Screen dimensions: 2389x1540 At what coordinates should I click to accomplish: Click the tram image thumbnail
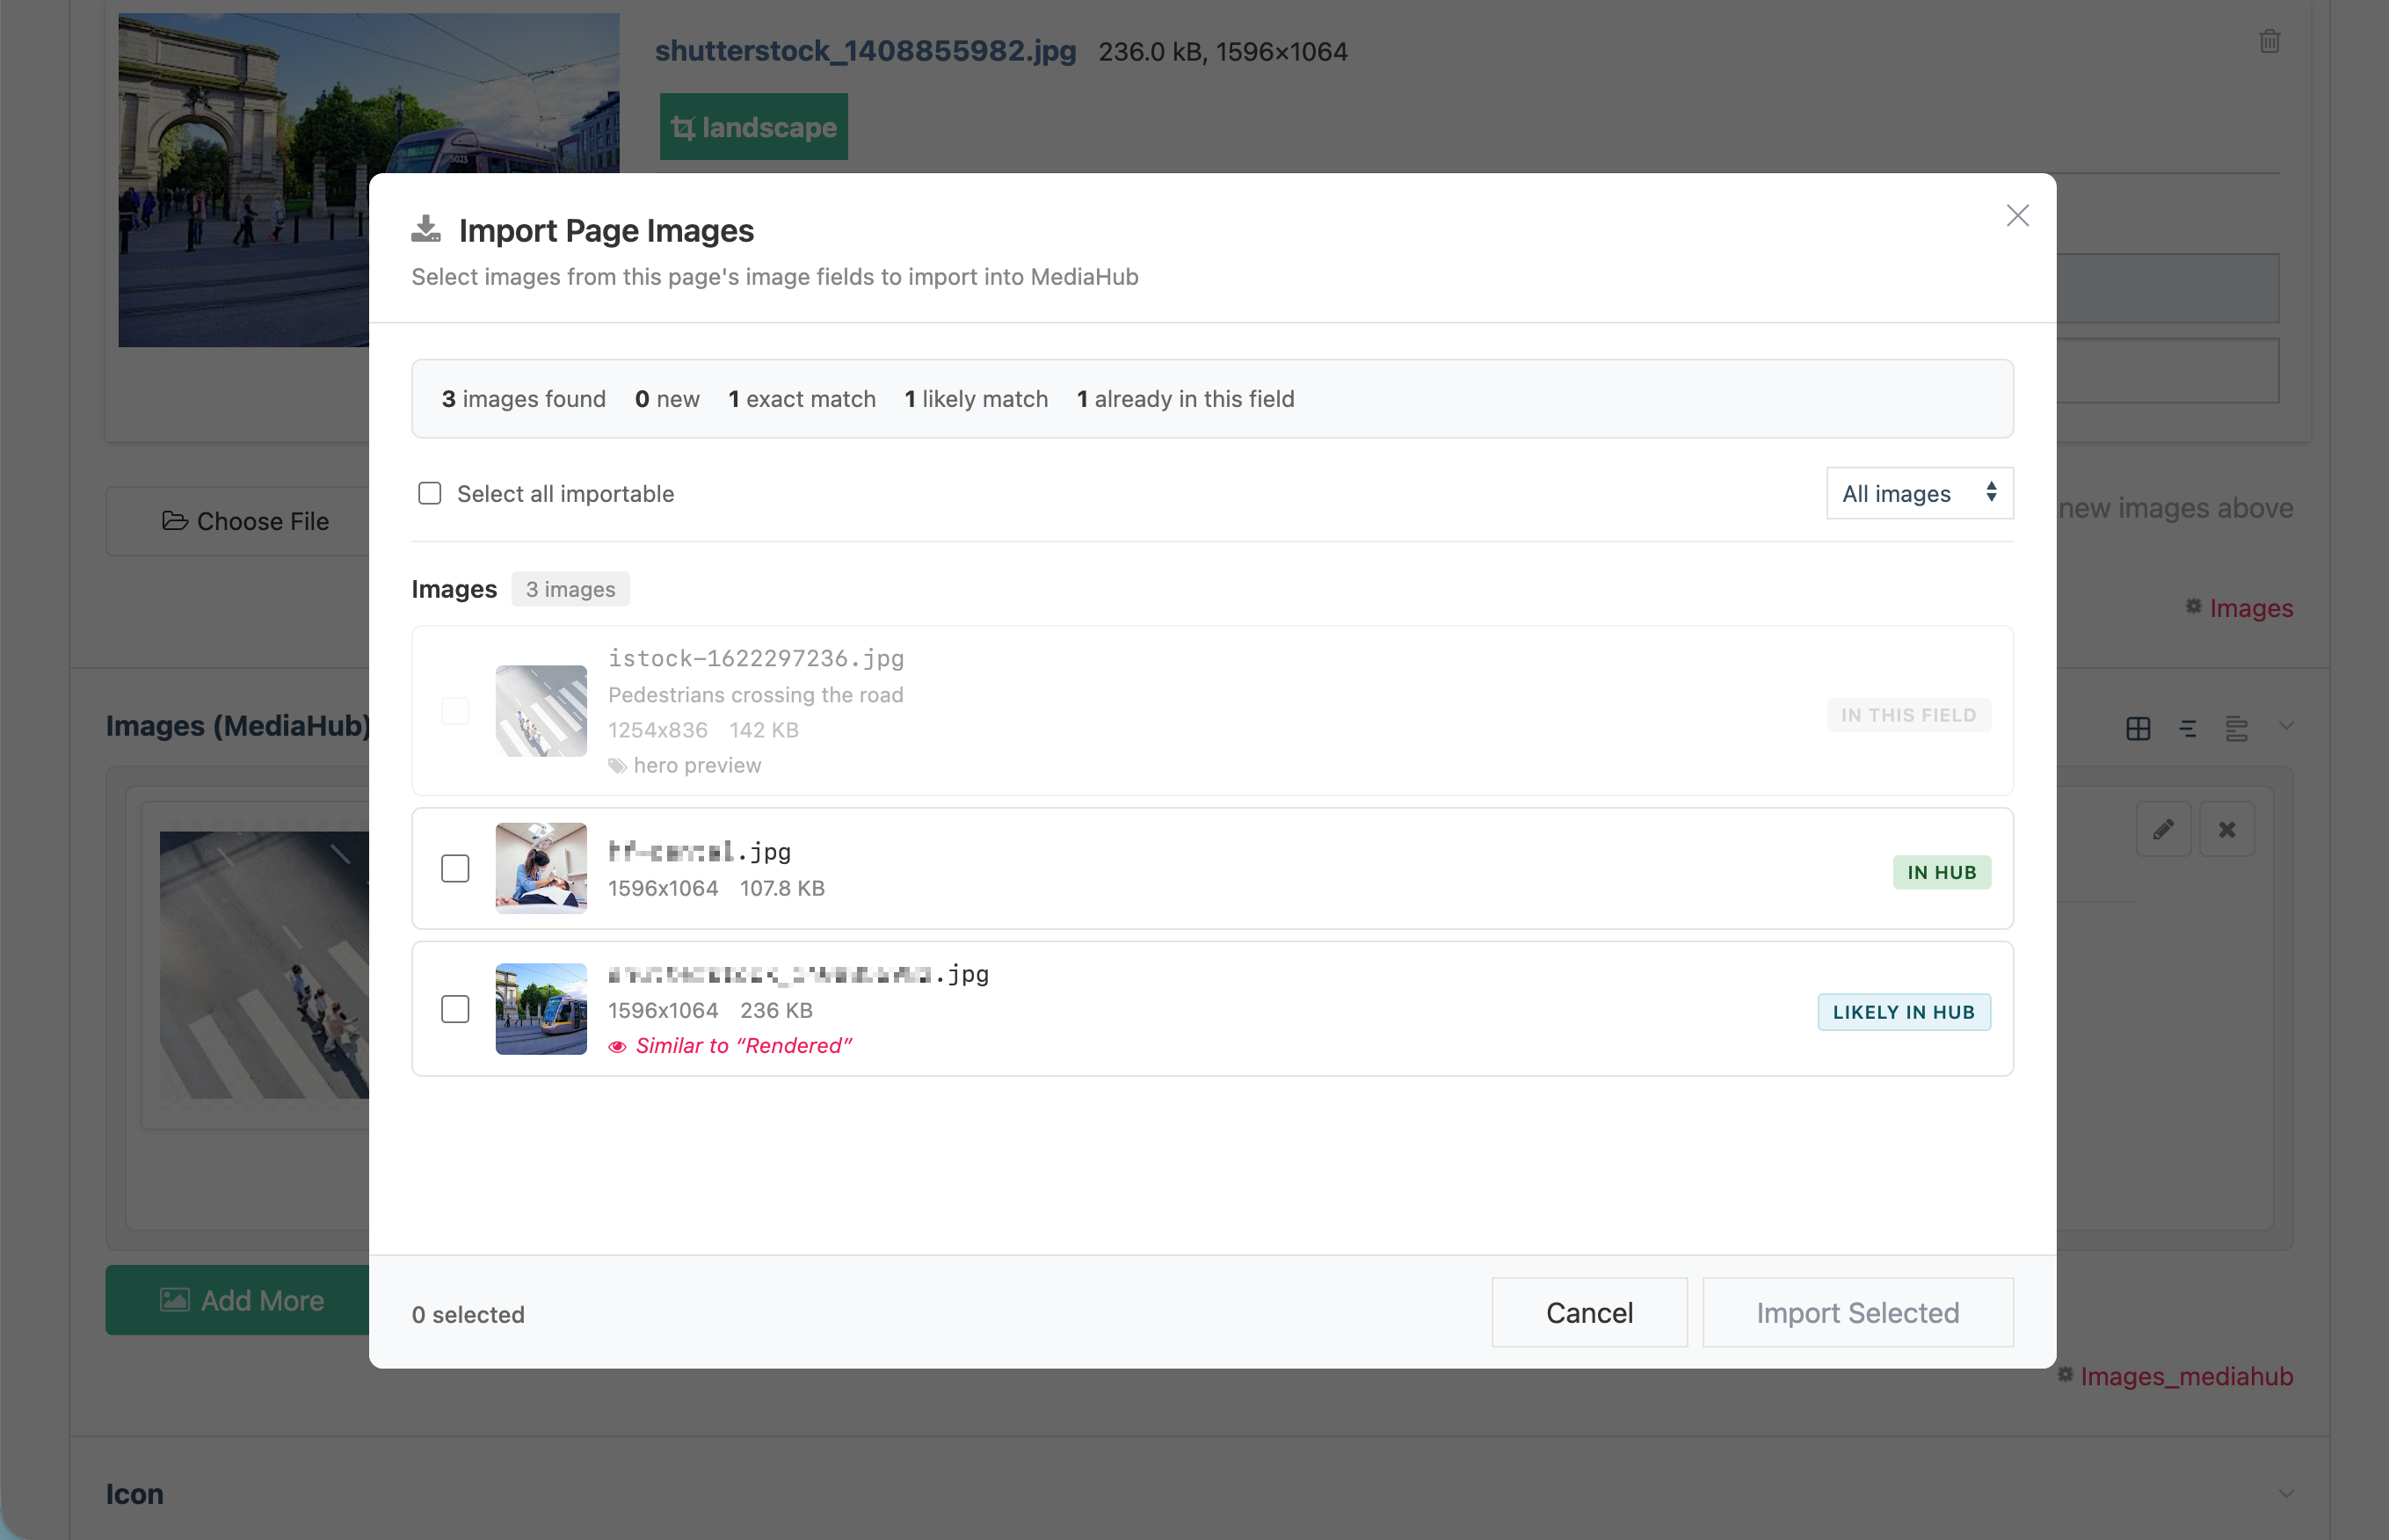coord(541,1009)
